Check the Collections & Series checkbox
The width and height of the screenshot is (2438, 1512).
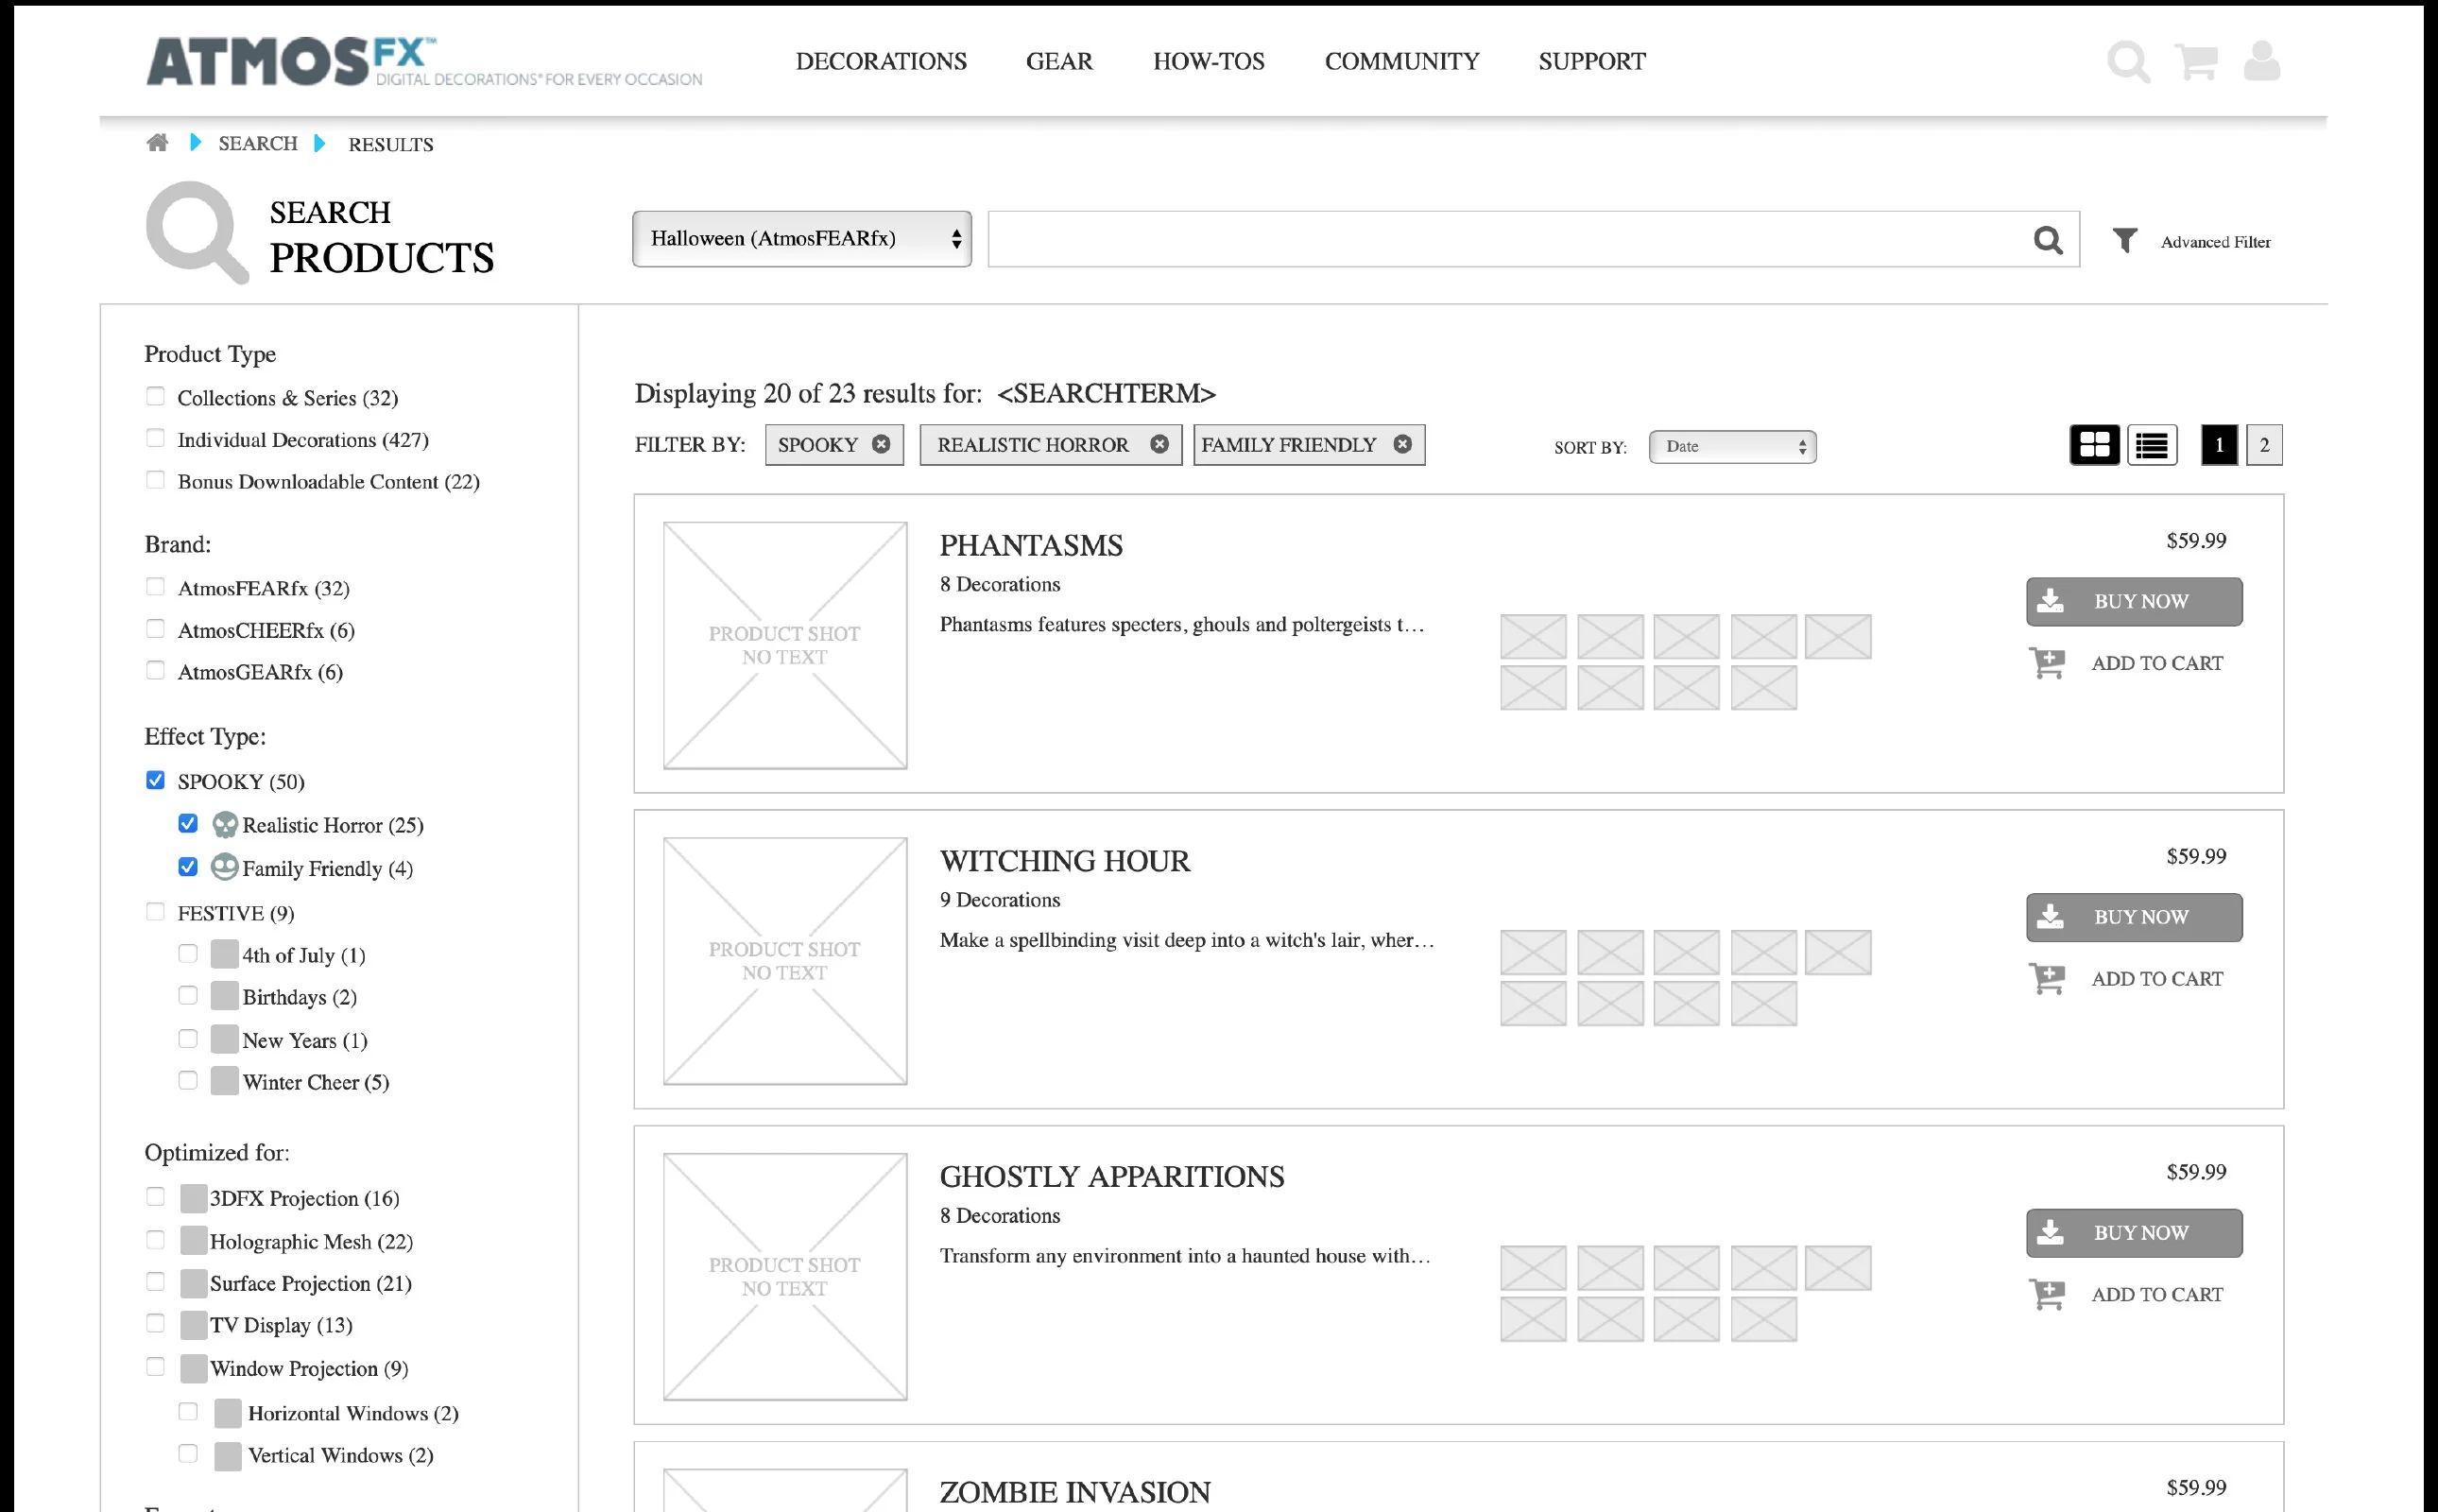coord(155,396)
